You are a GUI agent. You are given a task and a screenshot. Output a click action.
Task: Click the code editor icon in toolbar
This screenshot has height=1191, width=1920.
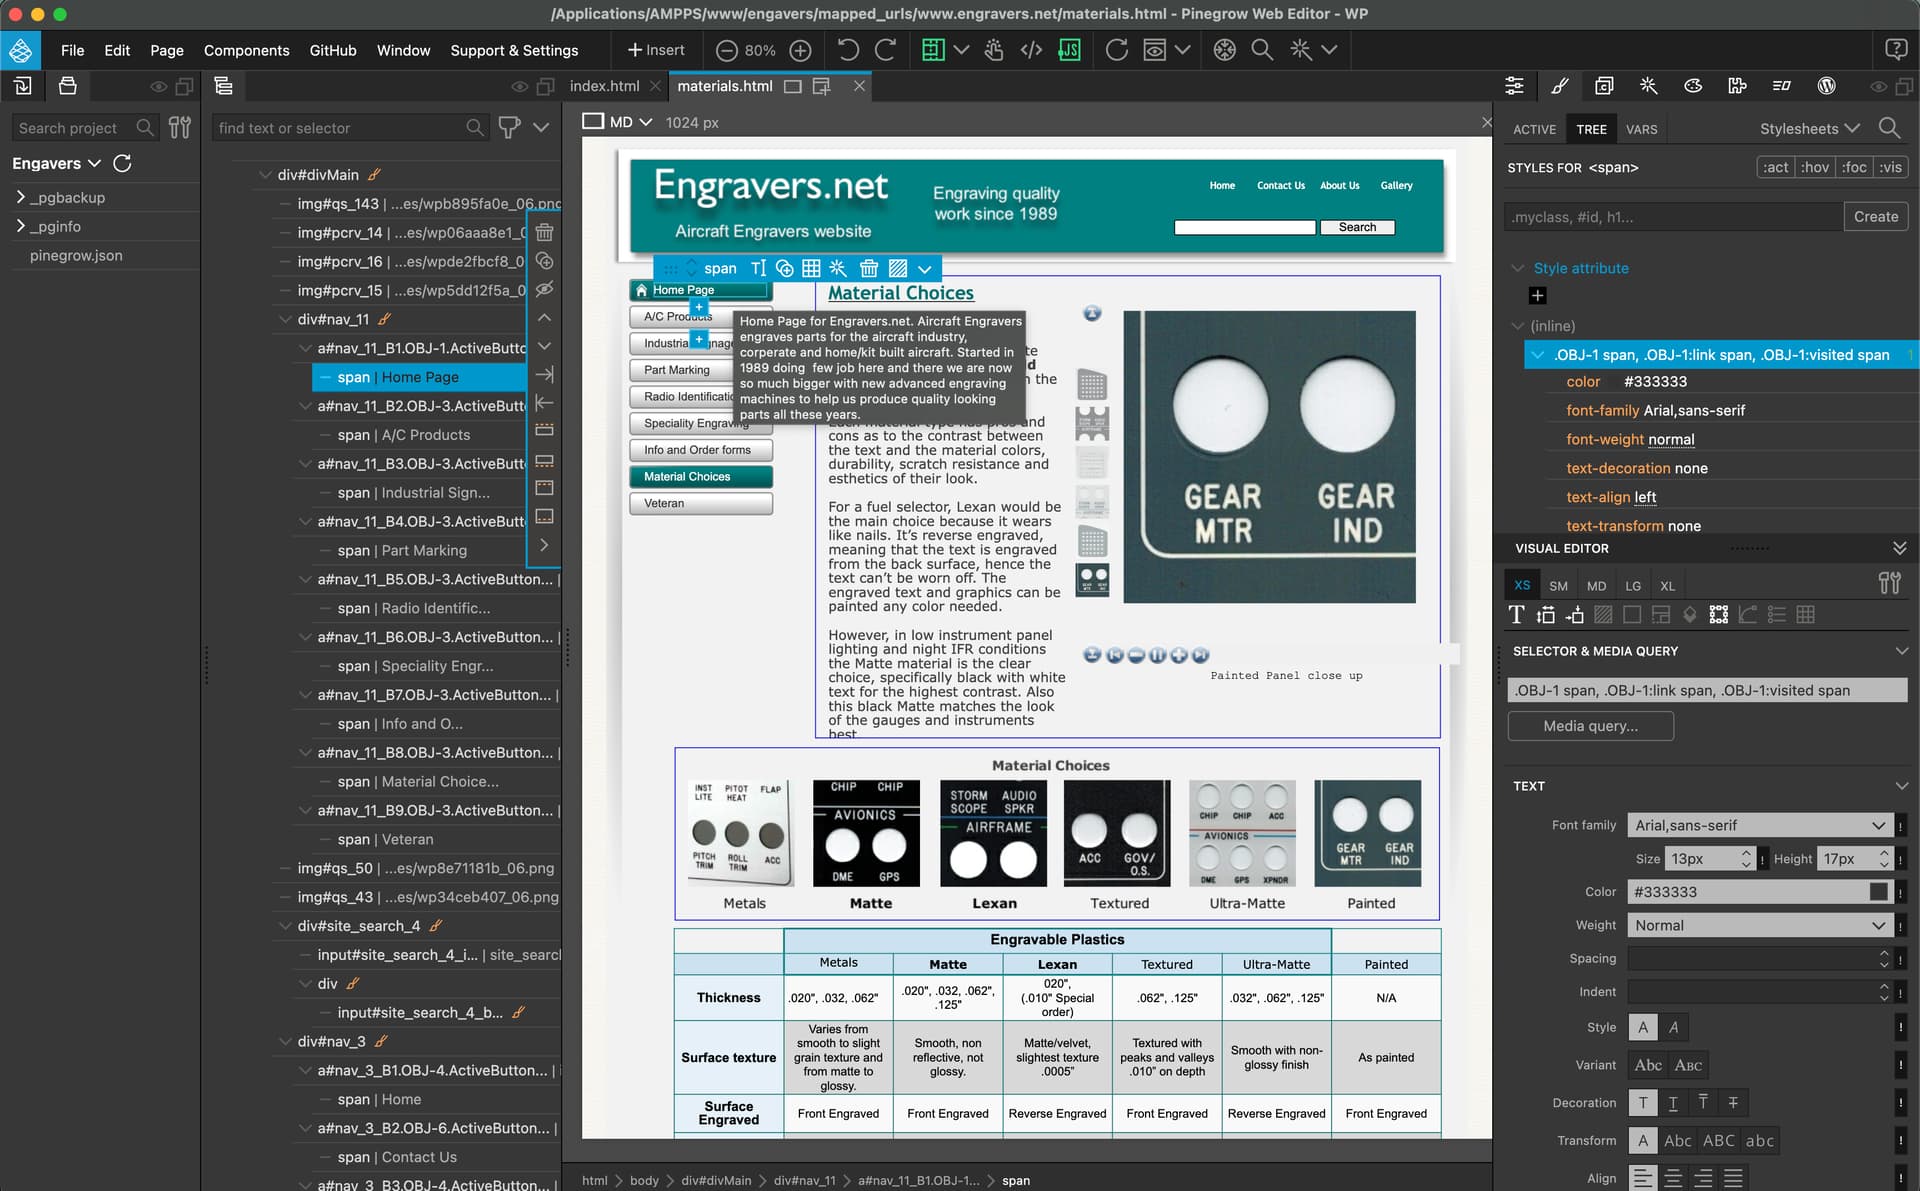coord(1031,50)
